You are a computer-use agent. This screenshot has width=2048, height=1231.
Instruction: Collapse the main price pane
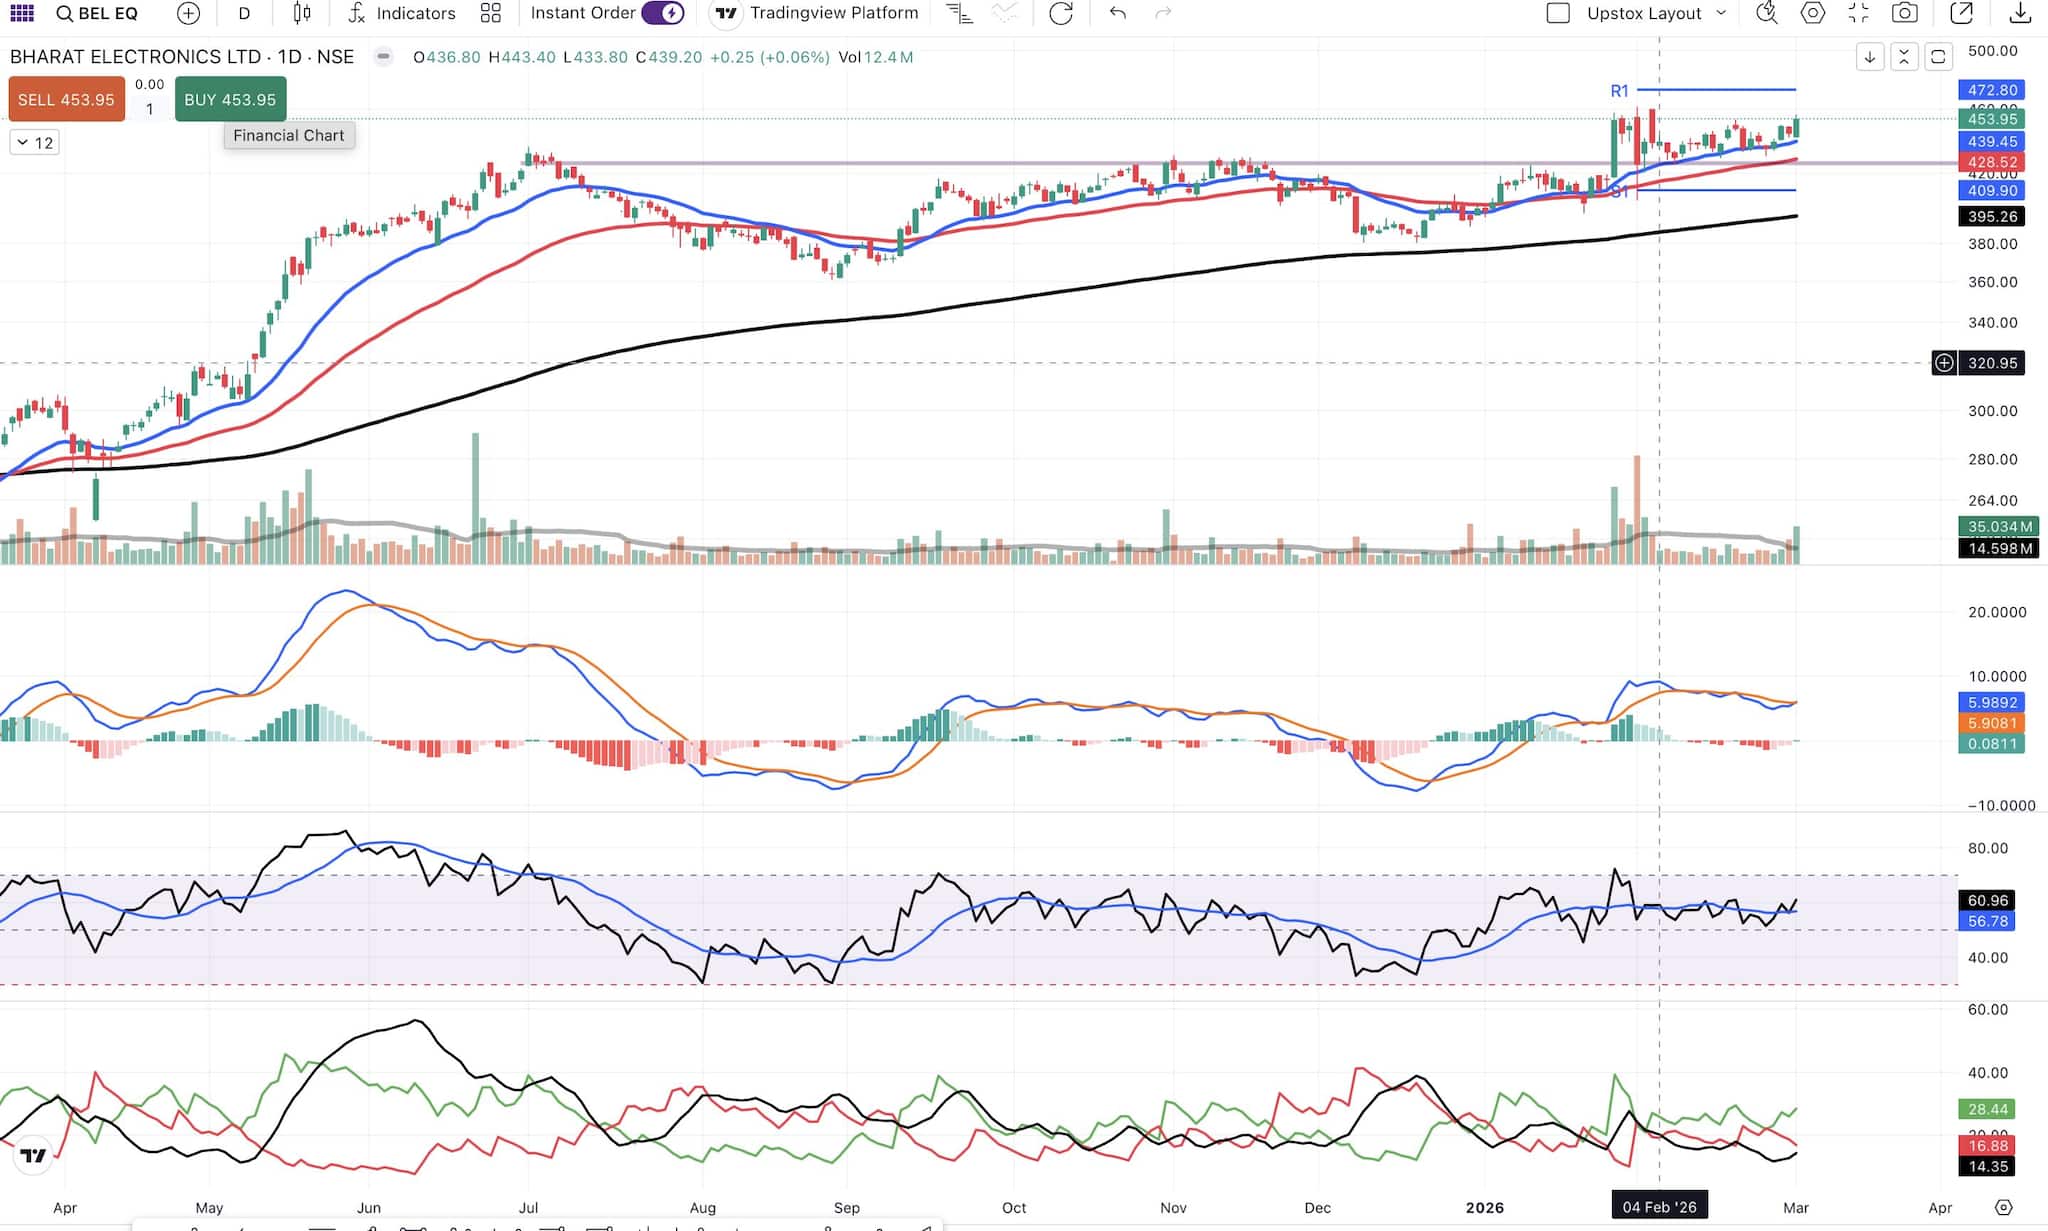(x=1904, y=57)
